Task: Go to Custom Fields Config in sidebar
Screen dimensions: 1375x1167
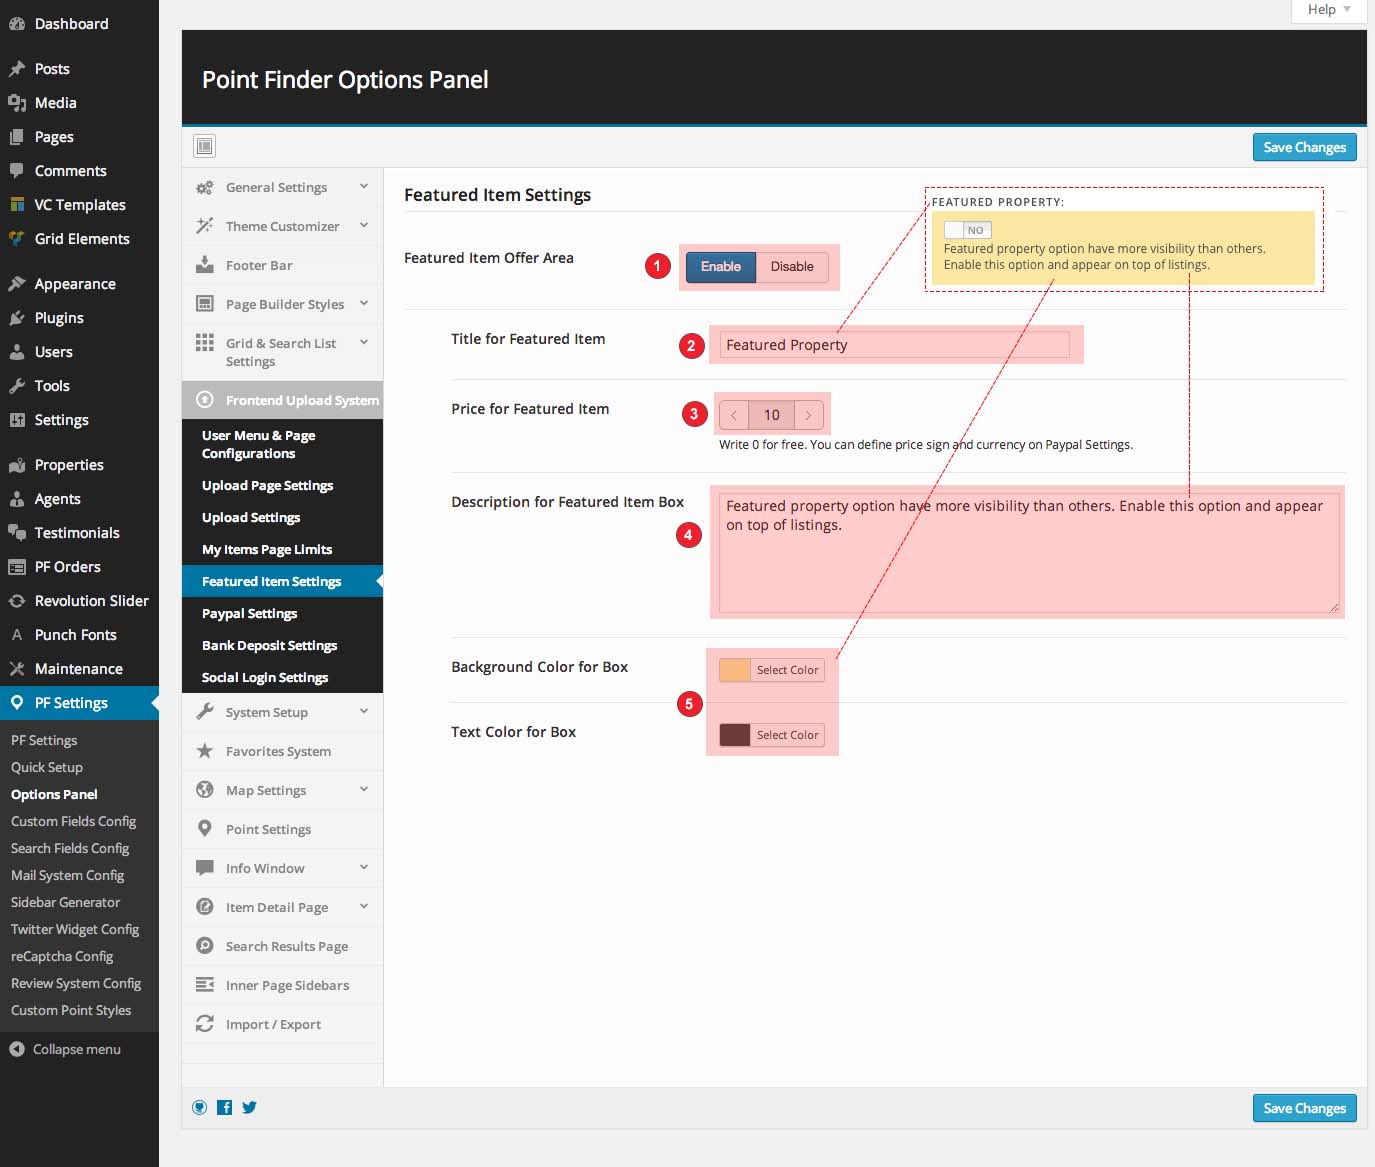Action: (x=73, y=821)
